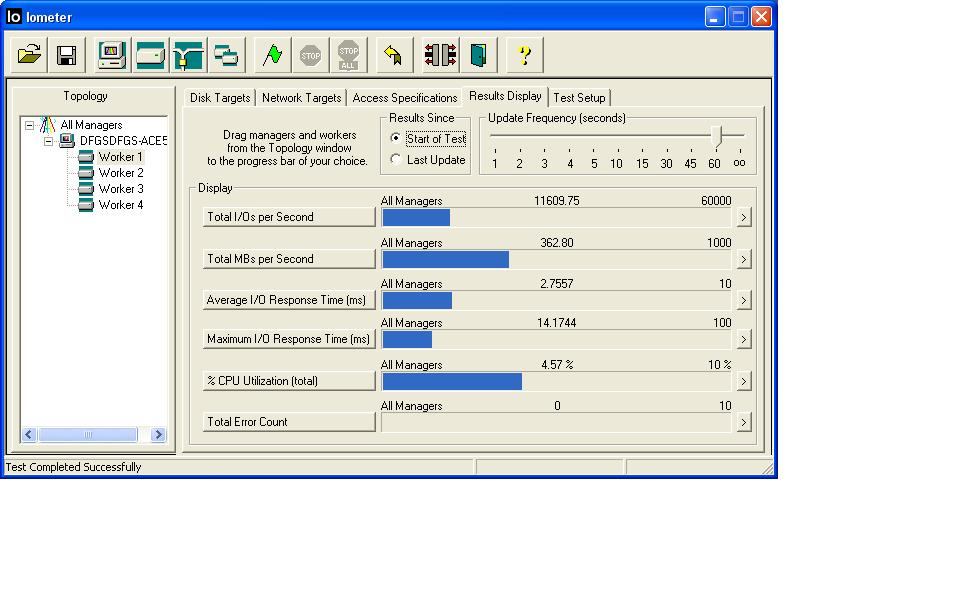Click the Stop All tests icon

pyautogui.click(x=348, y=55)
